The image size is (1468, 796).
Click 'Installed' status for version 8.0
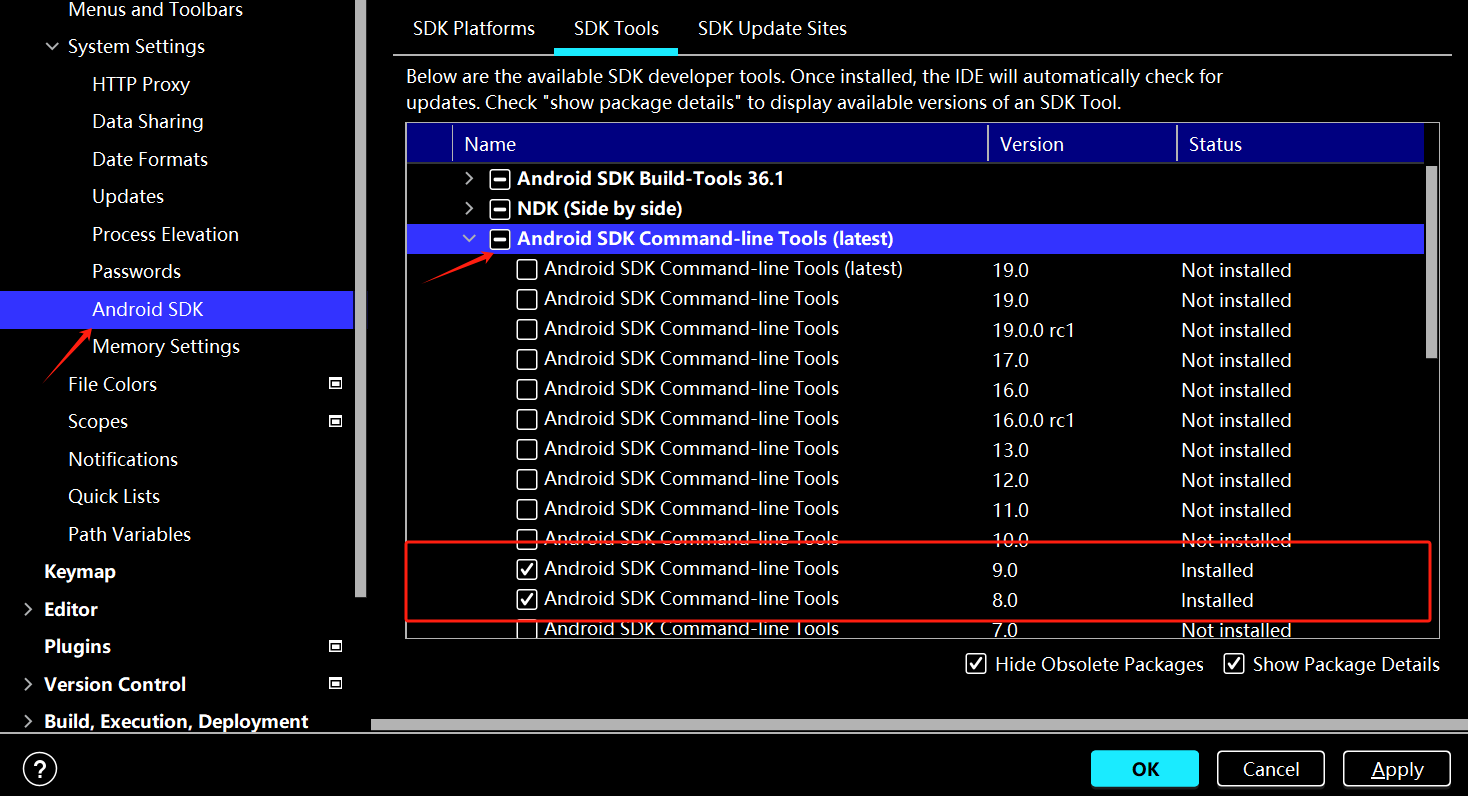[1217, 600]
